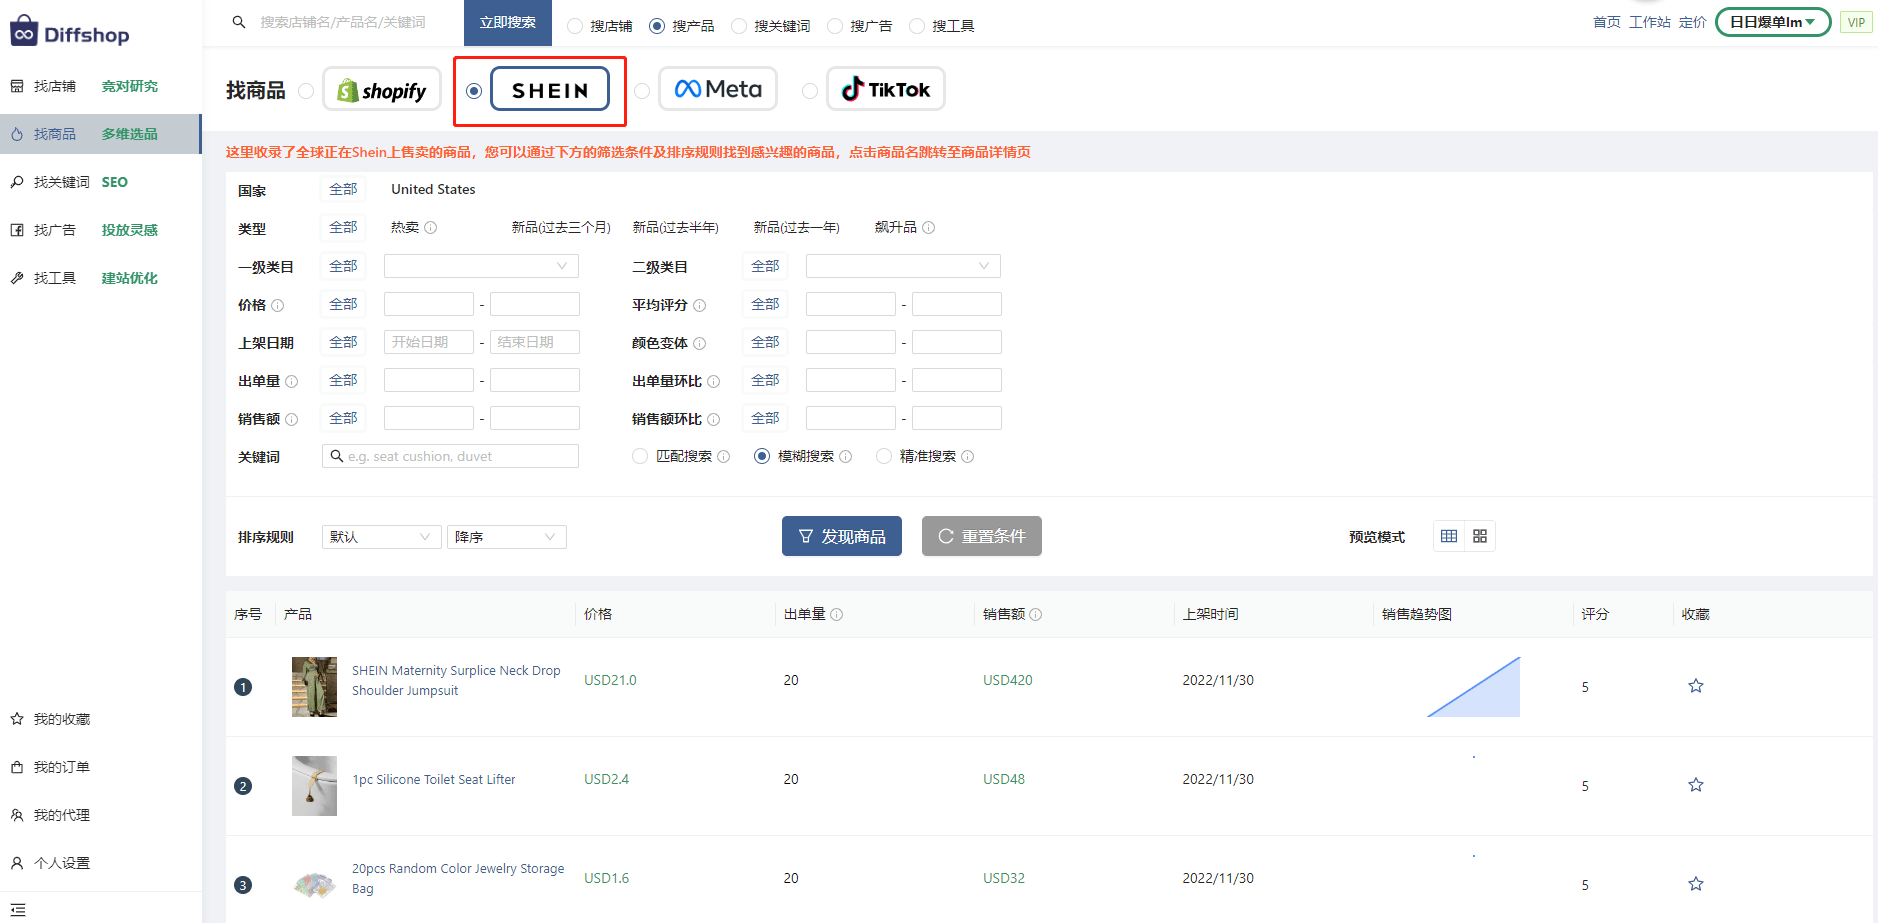1878x923 pixels.
Task: Click the 找商品 flame icon in sidebar
Action: (17, 134)
